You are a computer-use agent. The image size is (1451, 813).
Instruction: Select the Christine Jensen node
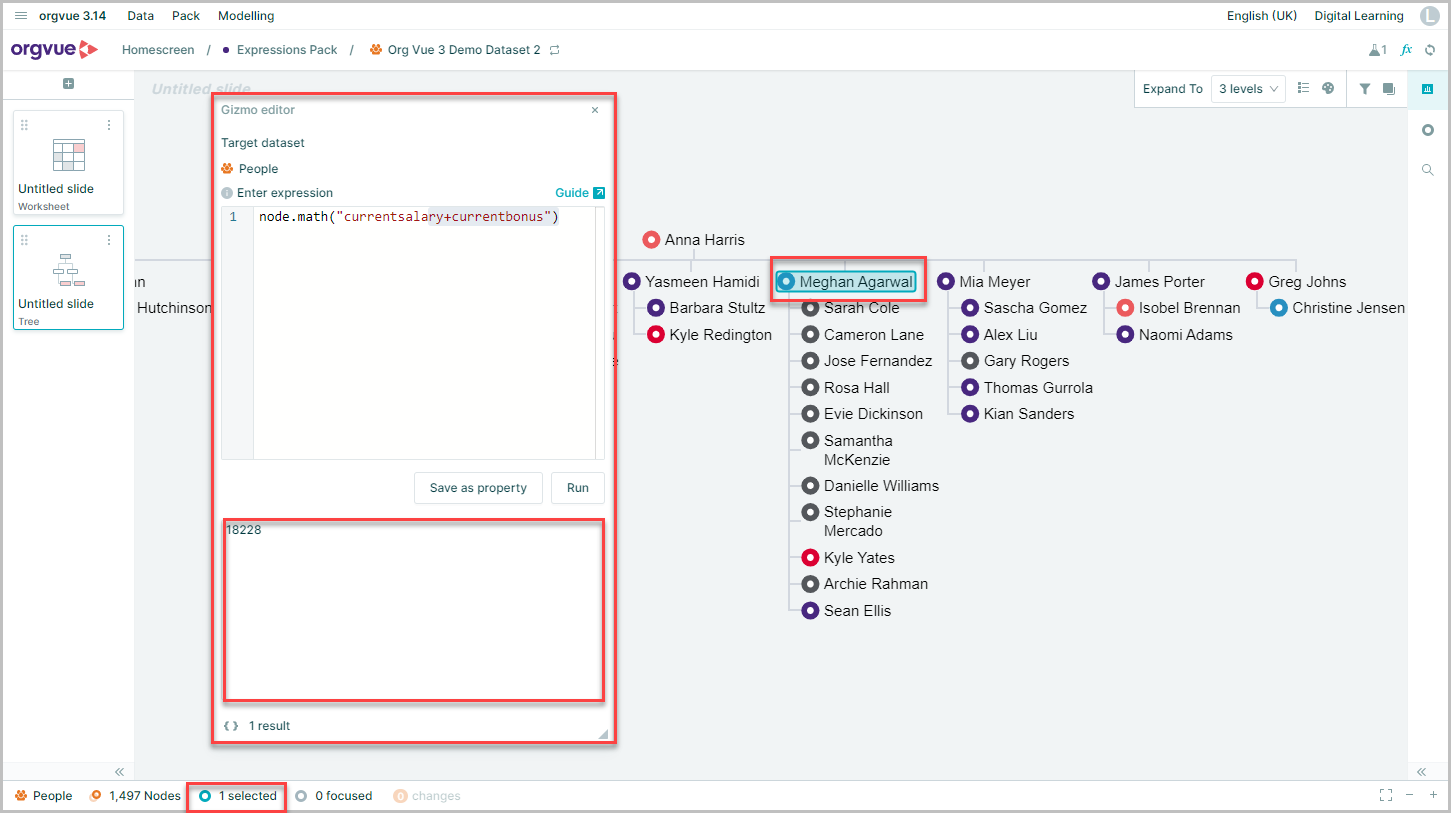click(1337, 308)
